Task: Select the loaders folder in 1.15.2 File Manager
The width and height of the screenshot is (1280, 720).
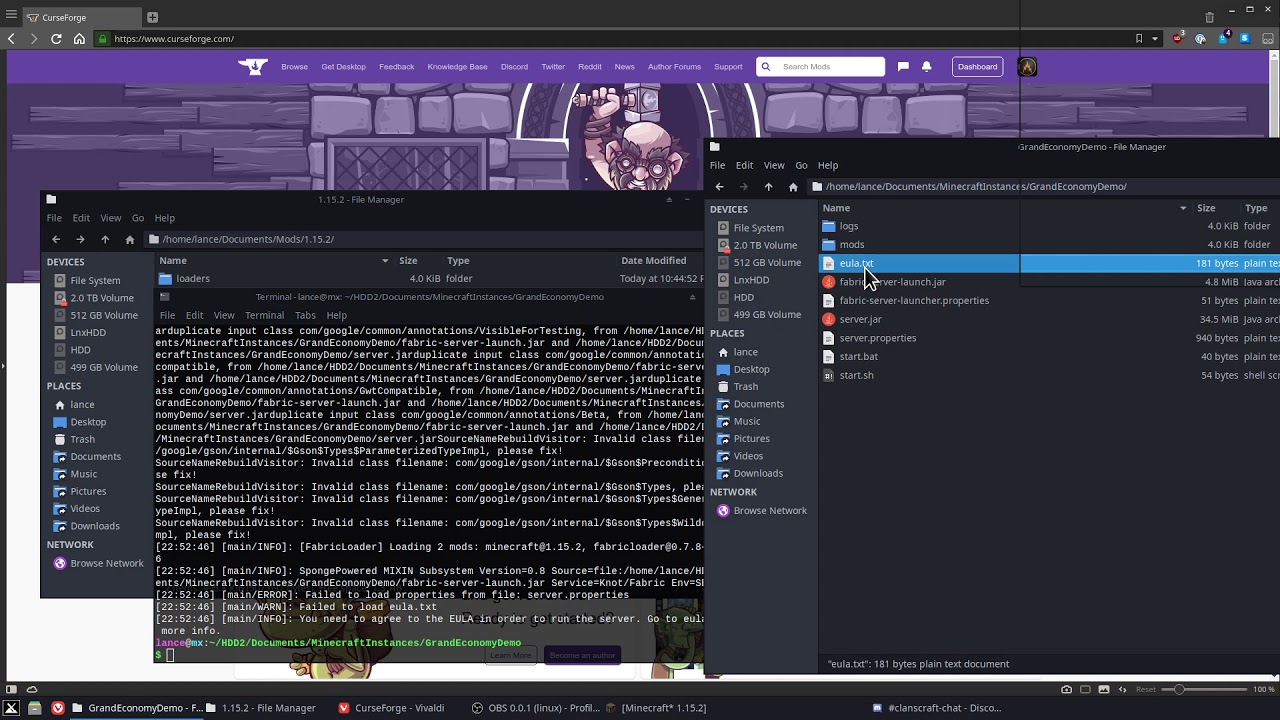Action: coord(193,279)
